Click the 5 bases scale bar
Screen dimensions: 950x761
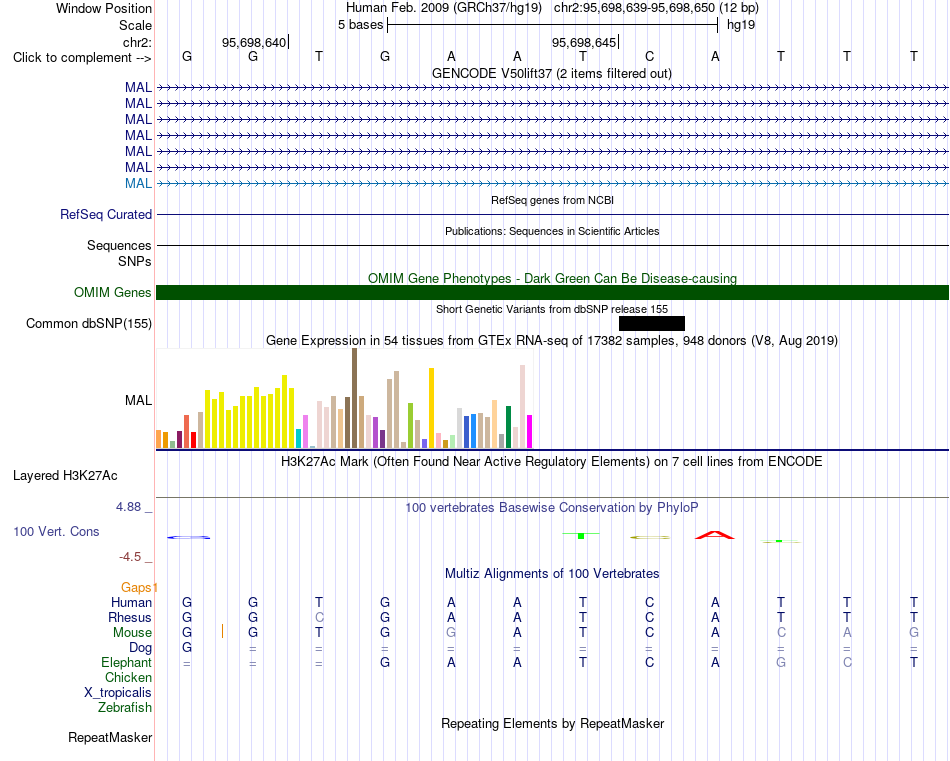tap(553, 25)
